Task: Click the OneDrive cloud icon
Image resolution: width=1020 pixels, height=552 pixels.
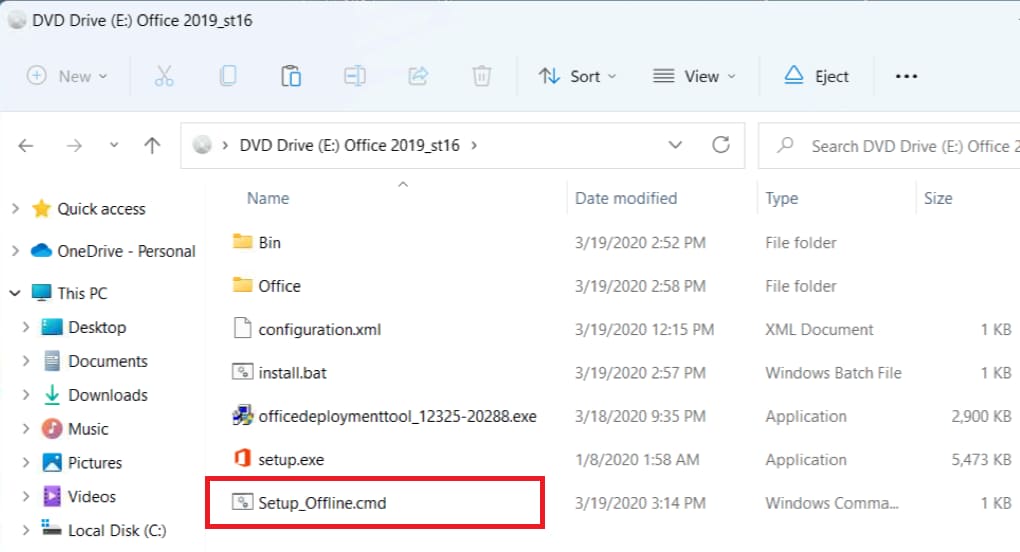Action: (41, 250)
